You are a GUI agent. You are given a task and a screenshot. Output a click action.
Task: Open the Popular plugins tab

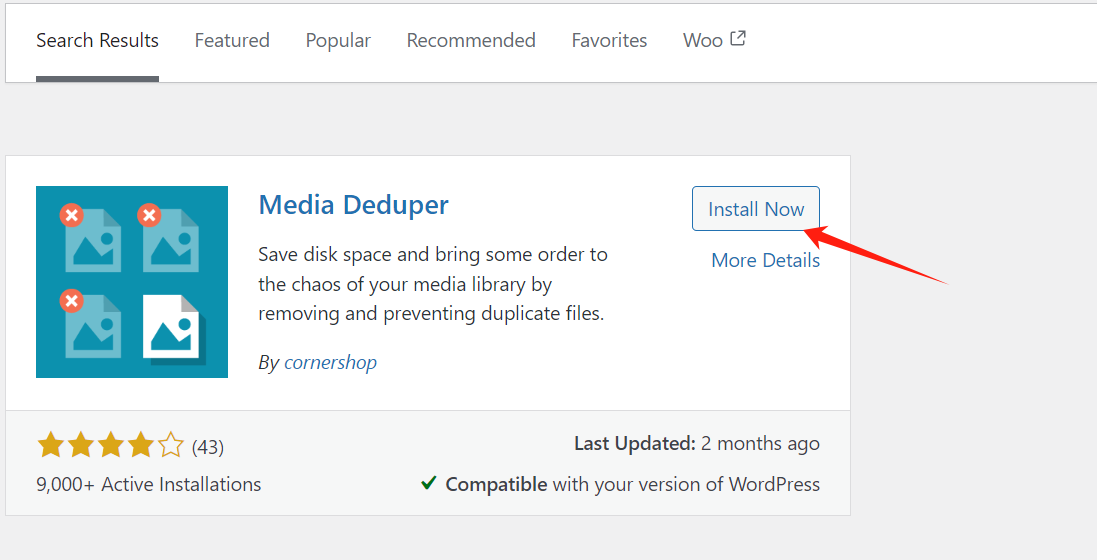(338, 41)
